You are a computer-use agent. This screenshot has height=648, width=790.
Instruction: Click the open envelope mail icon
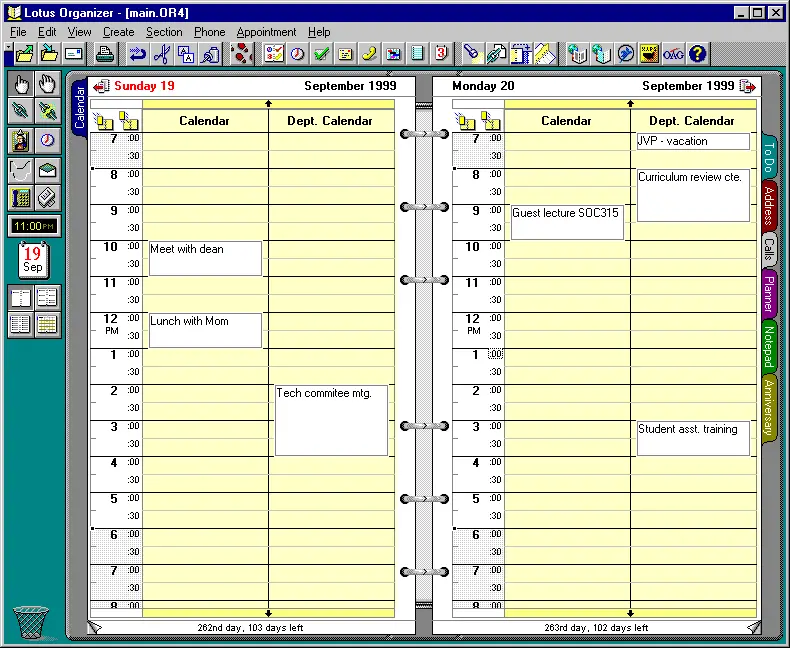(x=47, y=171)
